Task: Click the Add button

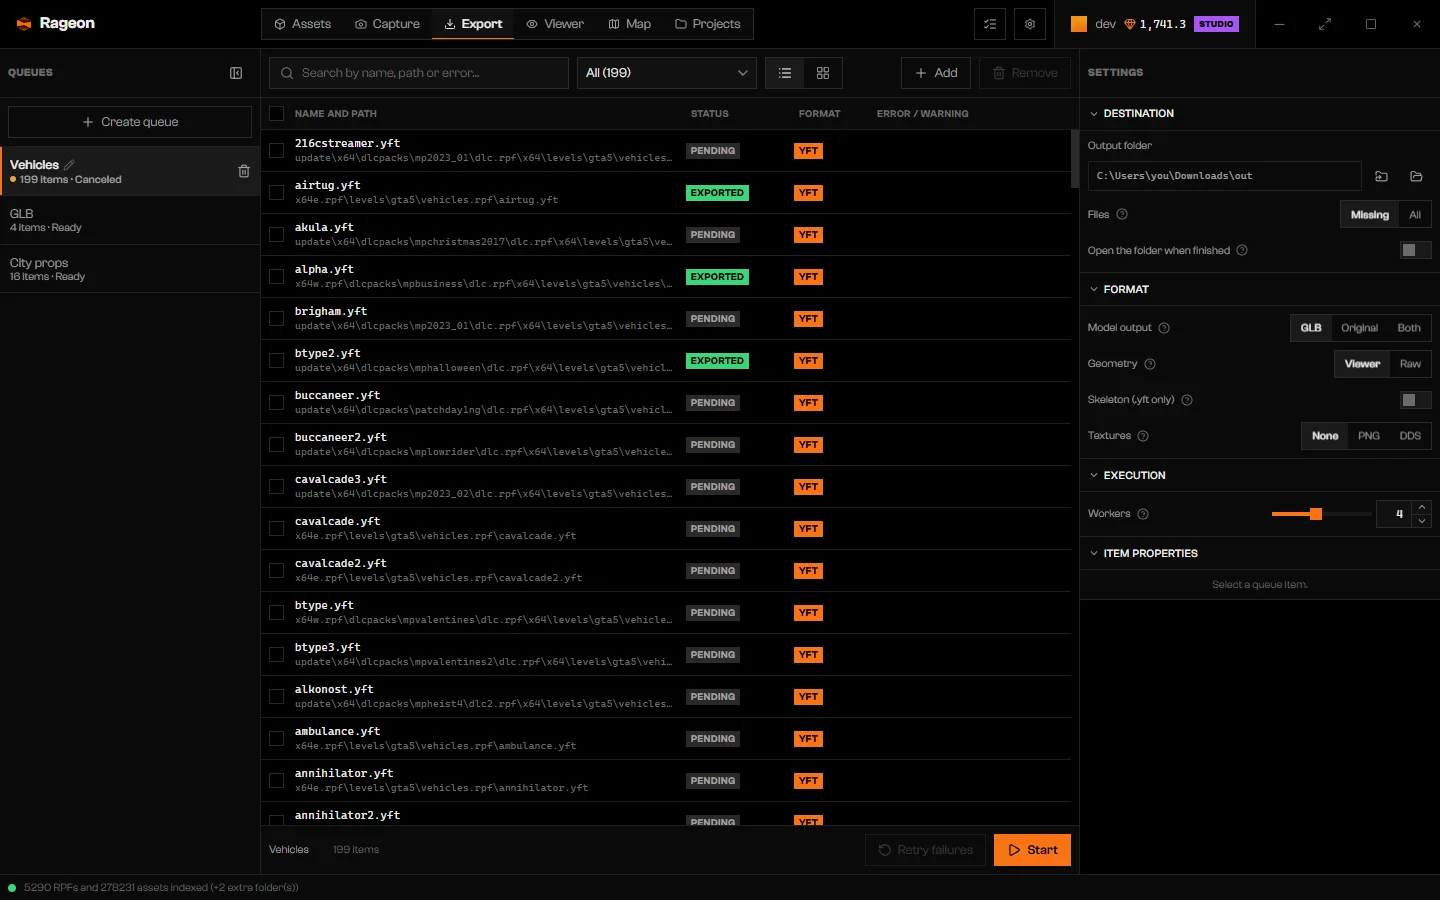Action: coord(936,73)
